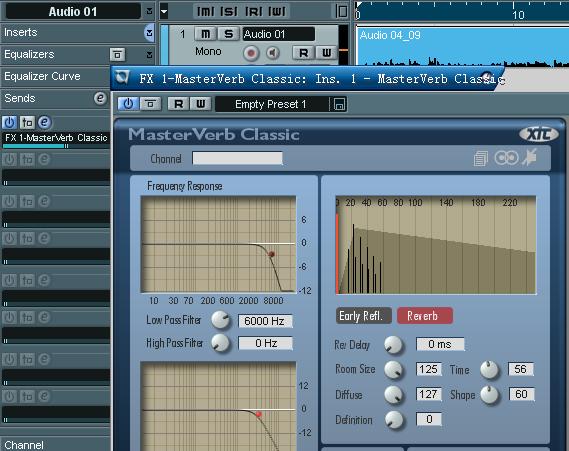
Task: Click the icon at track list header's right
Action: click(x=341, y=12)
